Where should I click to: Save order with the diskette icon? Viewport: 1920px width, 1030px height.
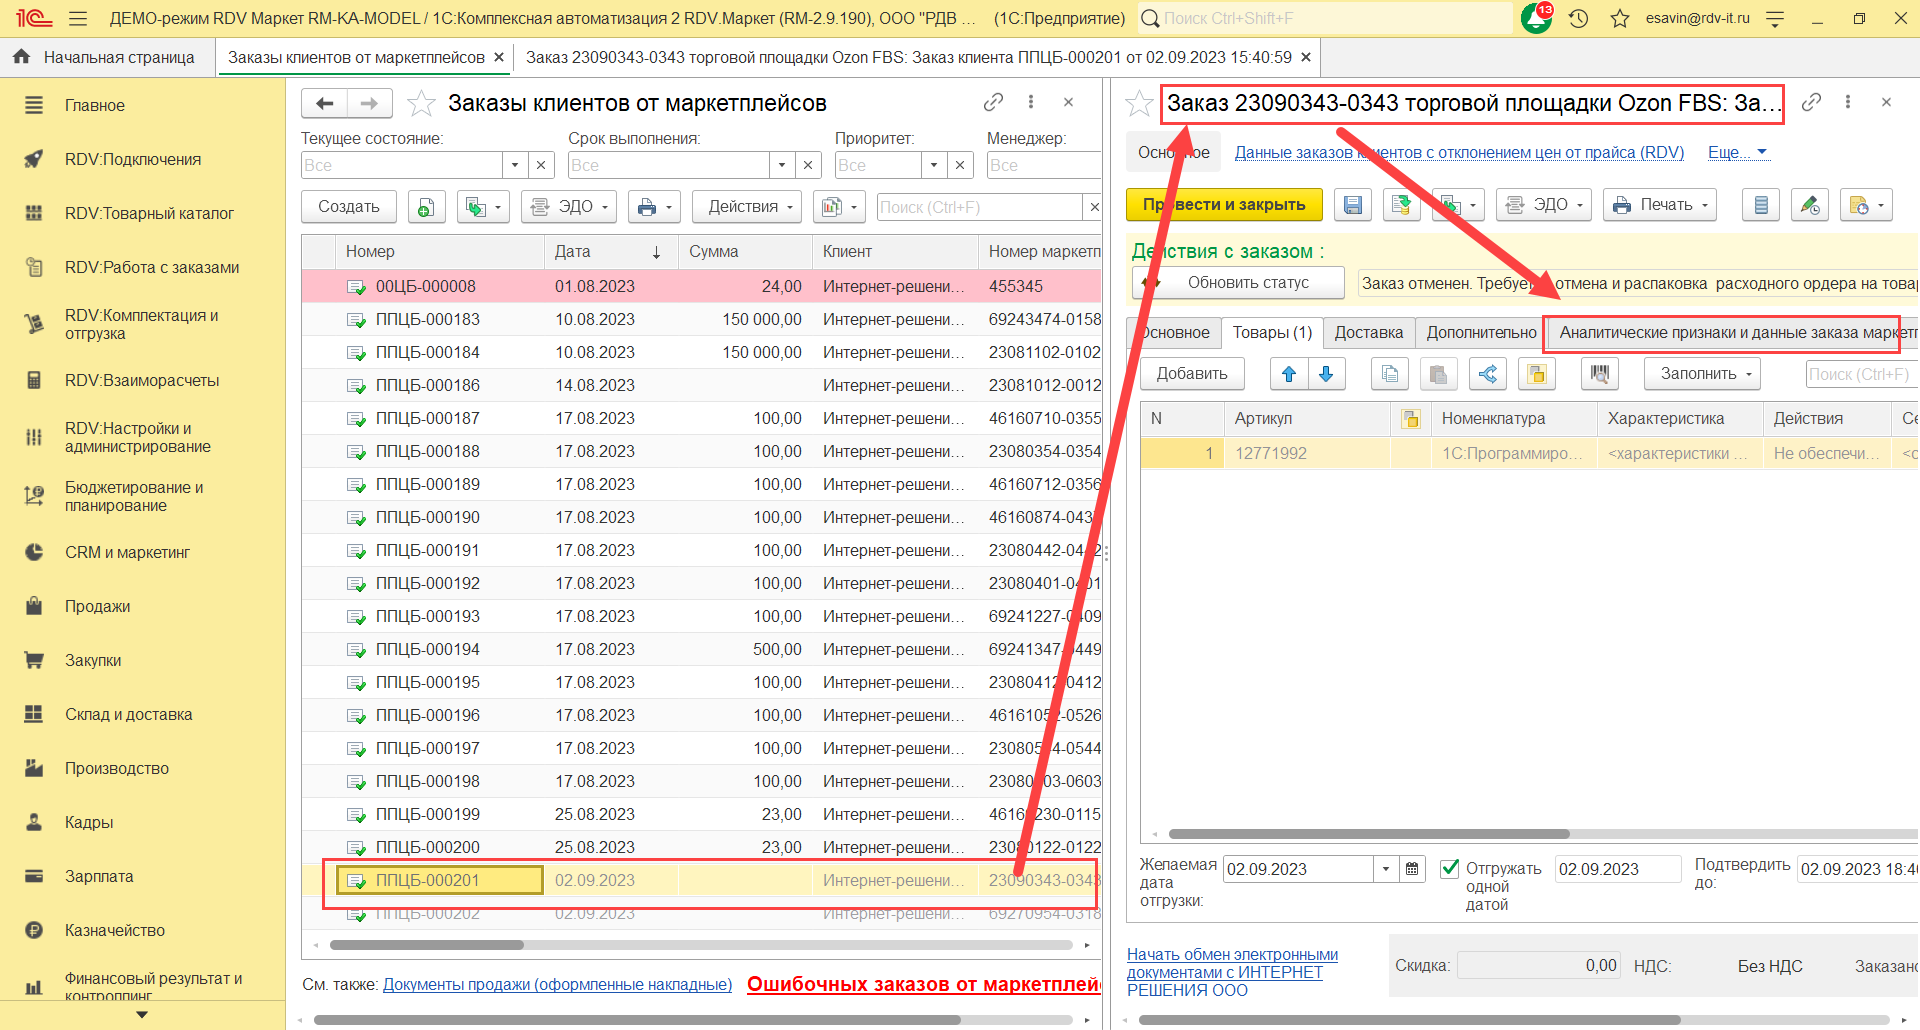(1352, 205)
